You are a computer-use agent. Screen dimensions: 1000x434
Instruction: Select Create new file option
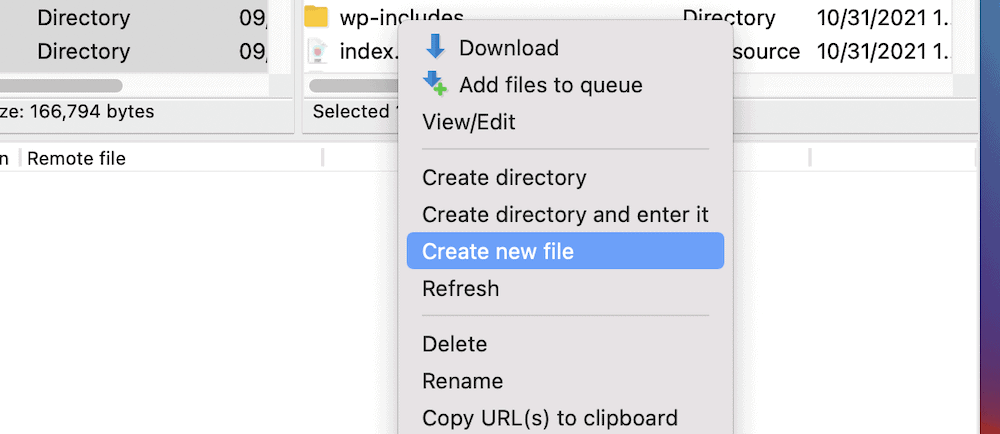click(565, 250)
